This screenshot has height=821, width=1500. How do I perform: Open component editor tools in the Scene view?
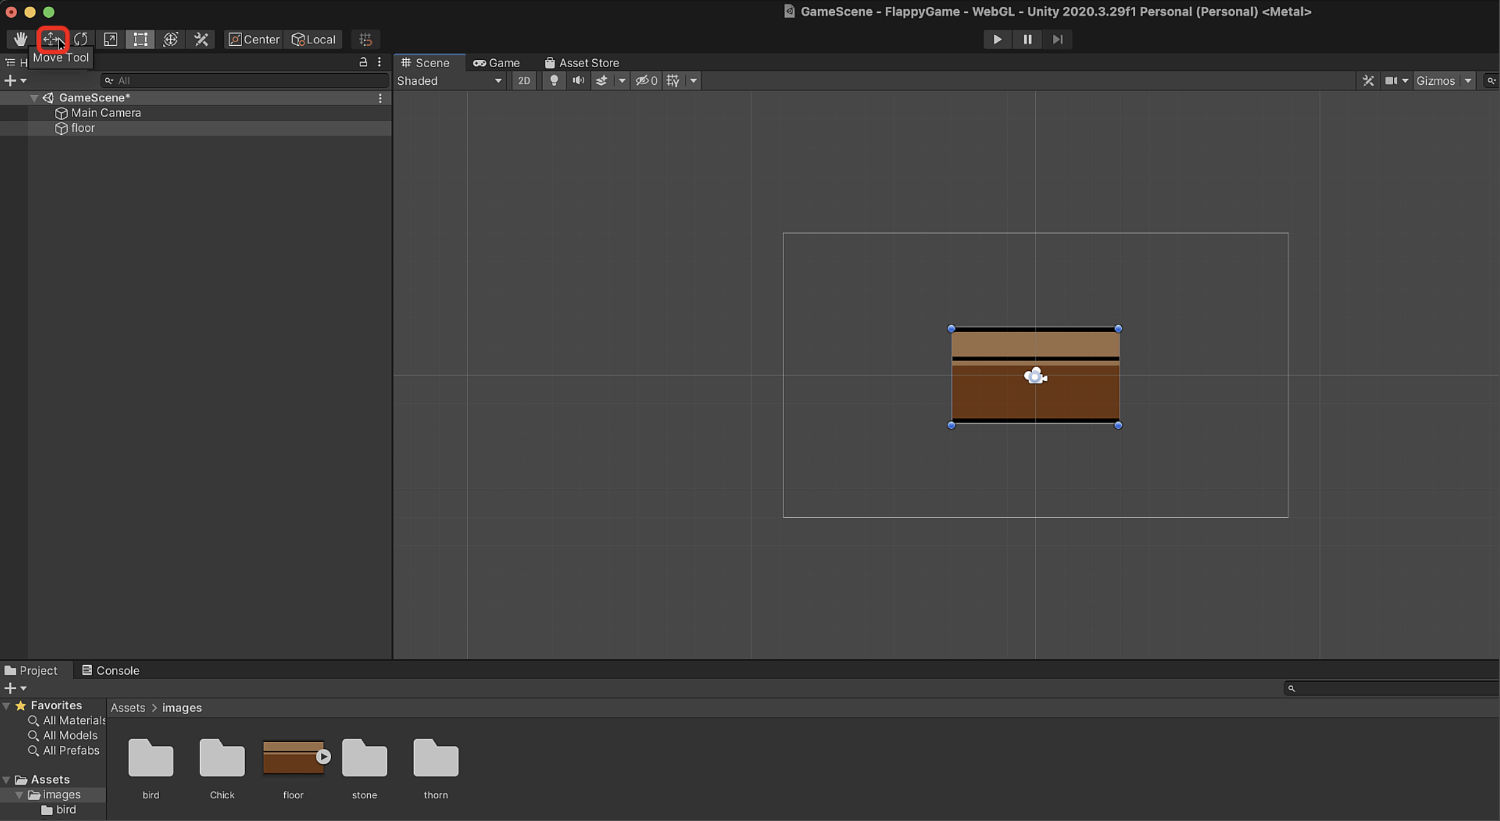pos(1368,81)
